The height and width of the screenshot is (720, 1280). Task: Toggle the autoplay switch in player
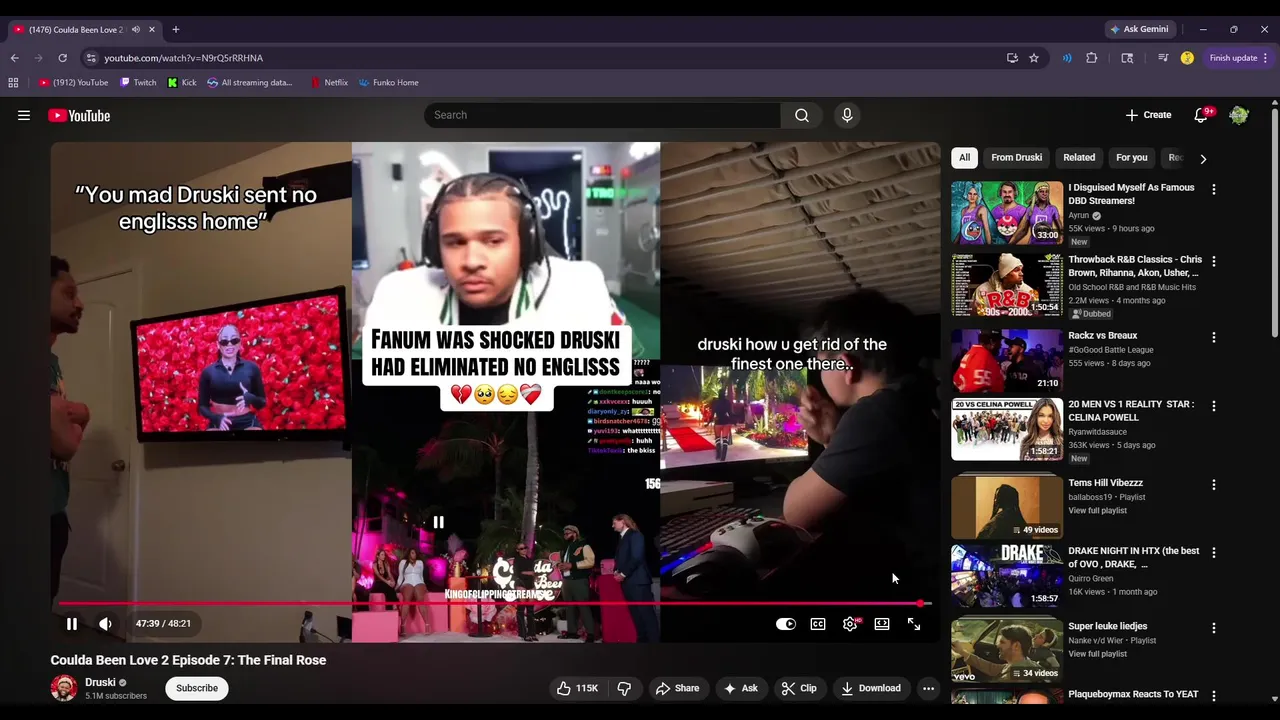(x=786, y=624)
